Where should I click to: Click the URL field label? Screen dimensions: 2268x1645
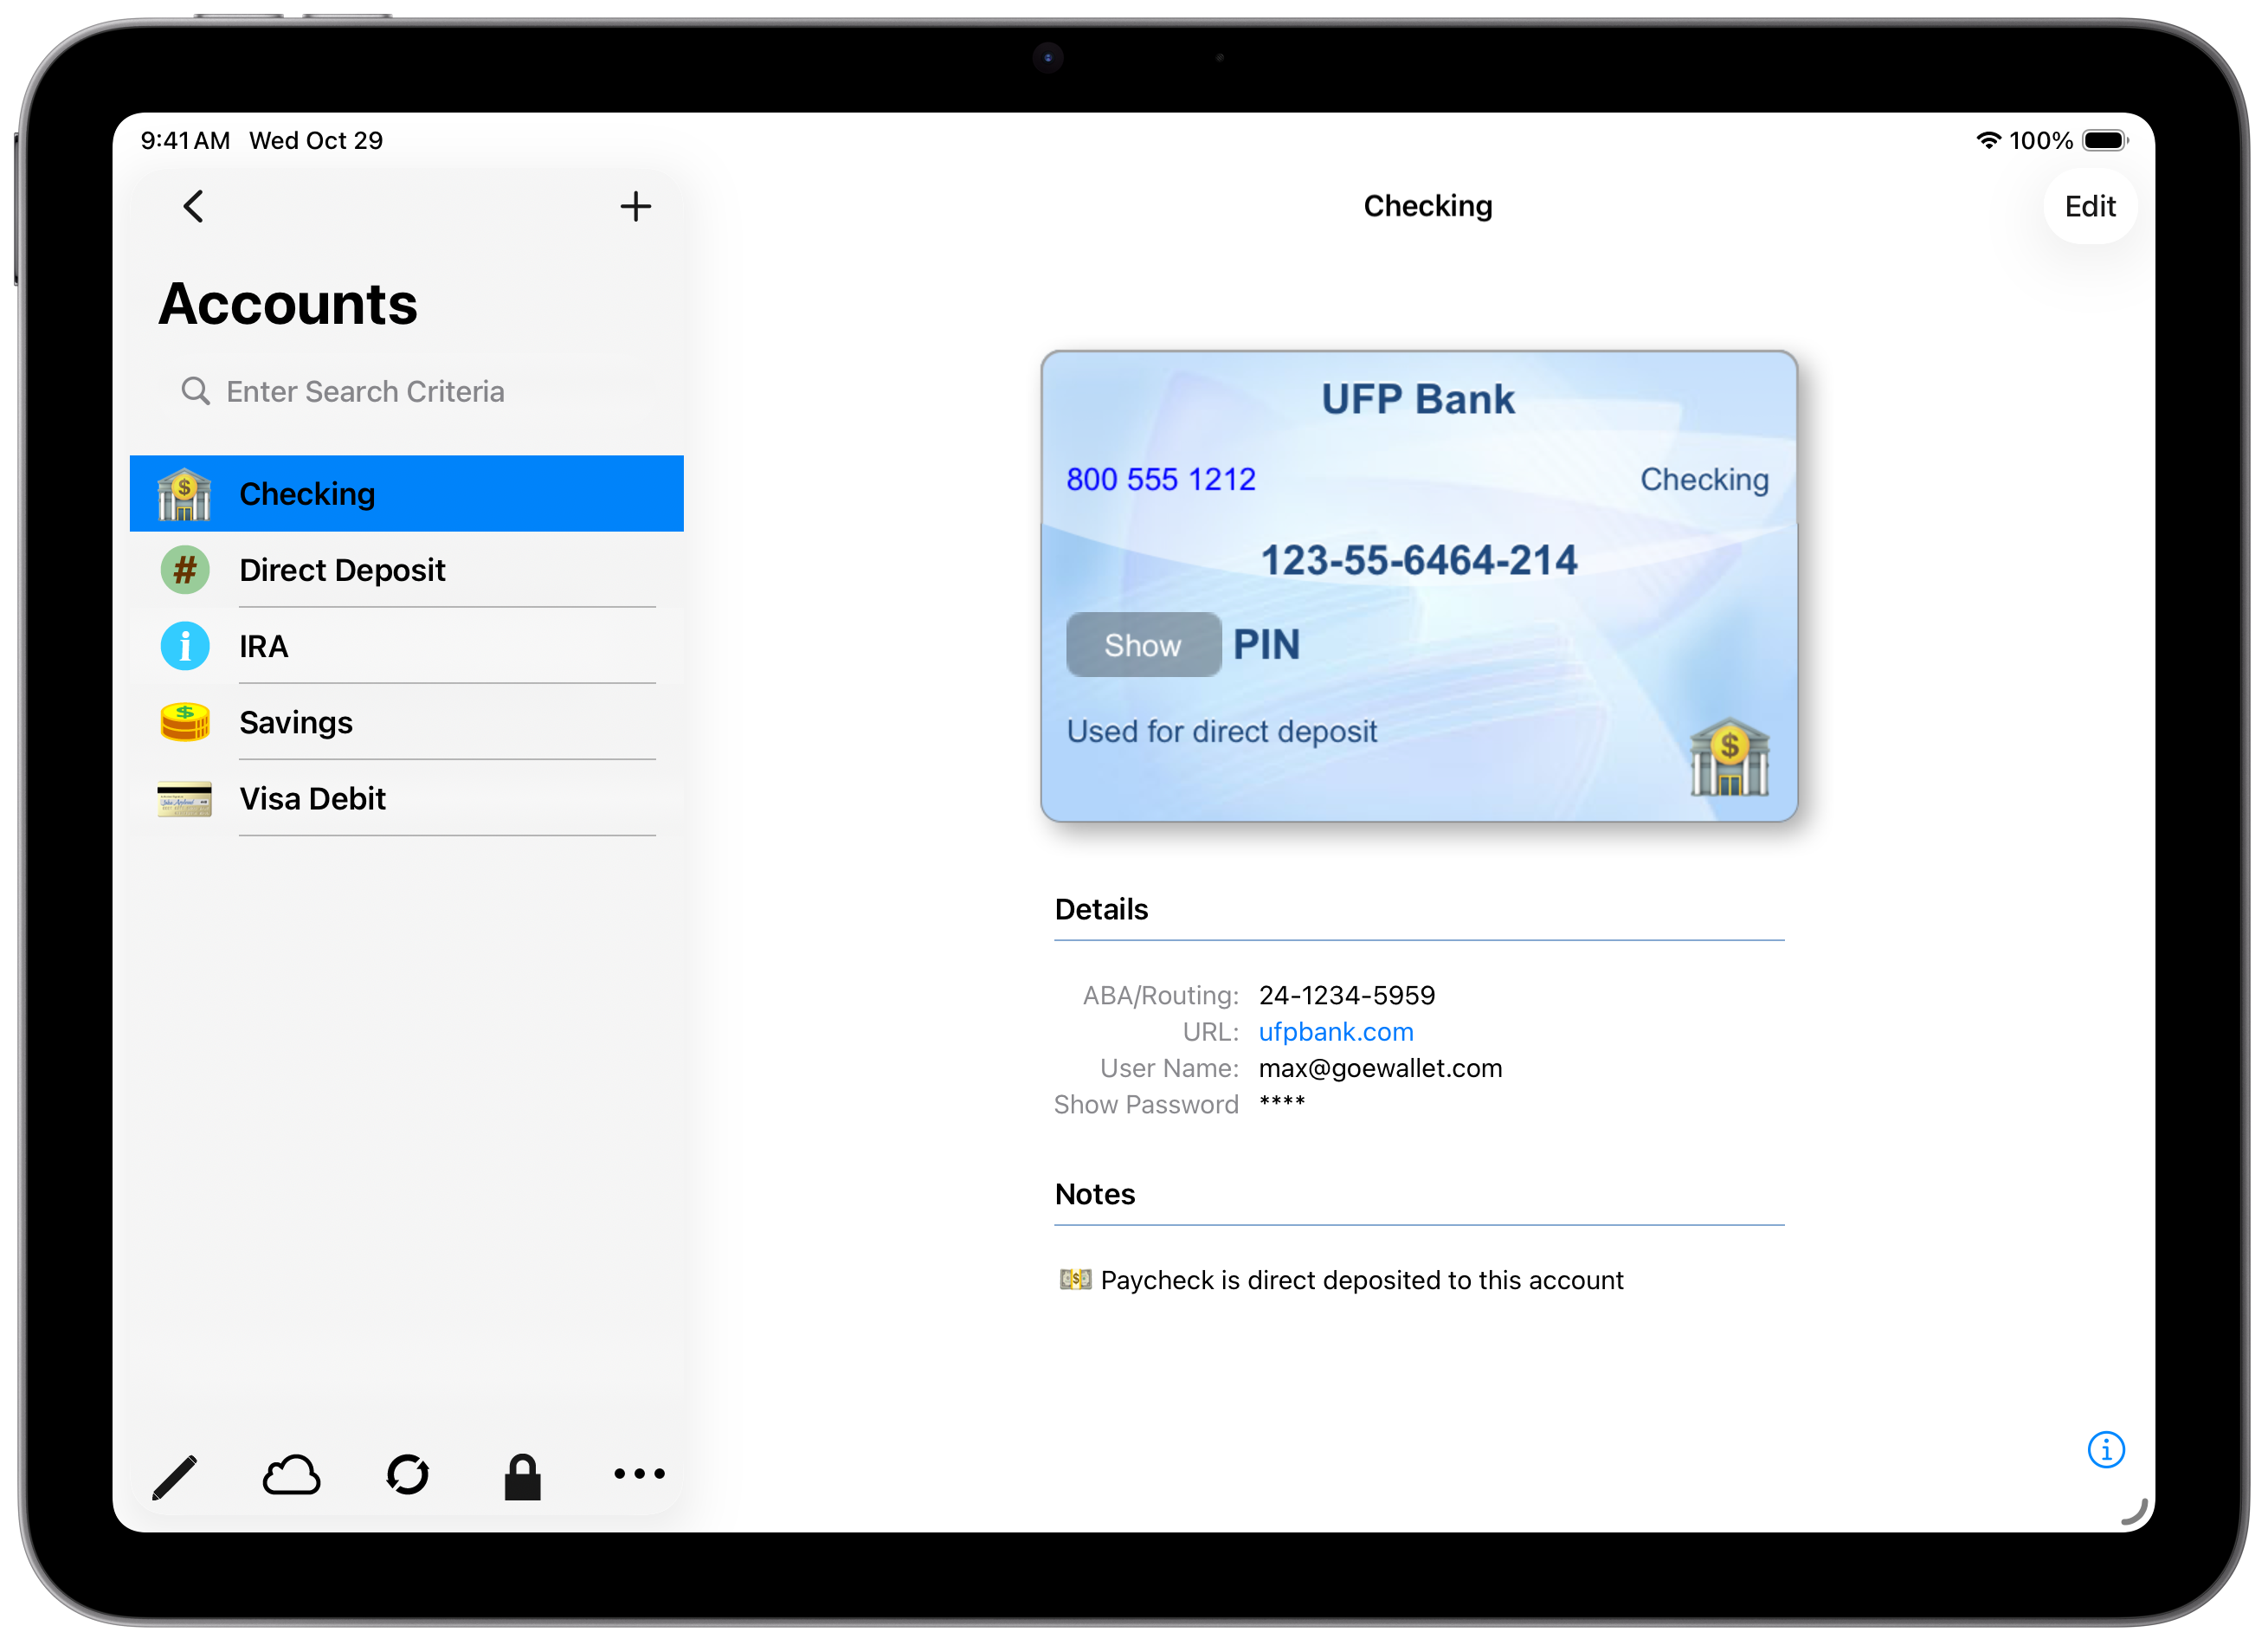coord(1210,1031)
